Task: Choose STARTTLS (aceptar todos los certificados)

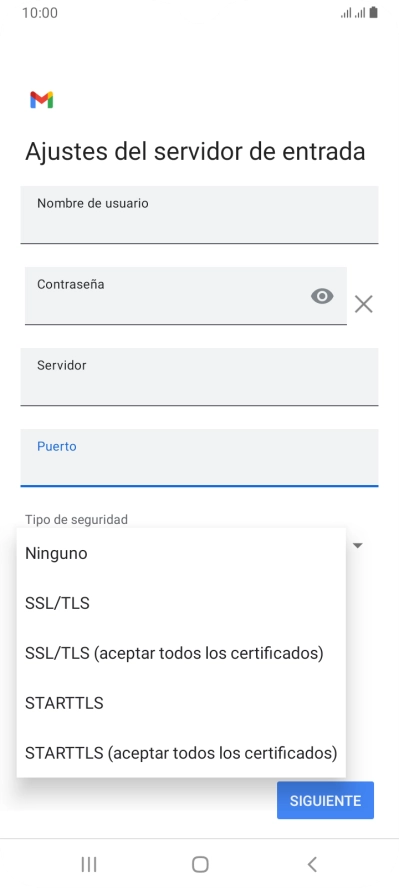Action: point(181,753)
